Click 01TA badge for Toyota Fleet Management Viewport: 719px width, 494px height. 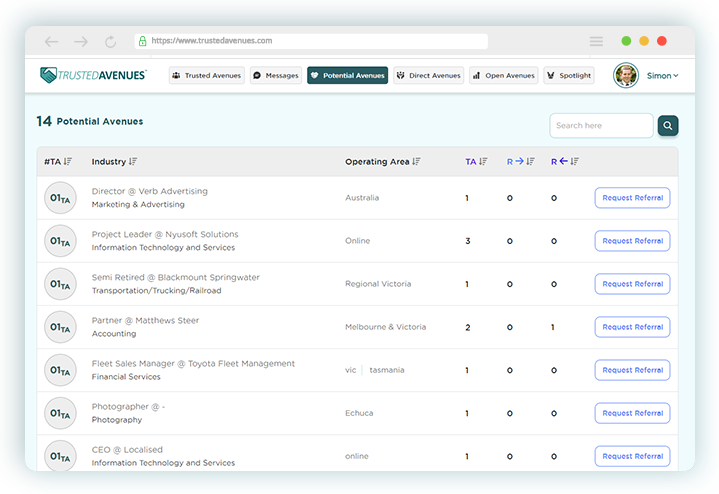[x=60, y=370]
